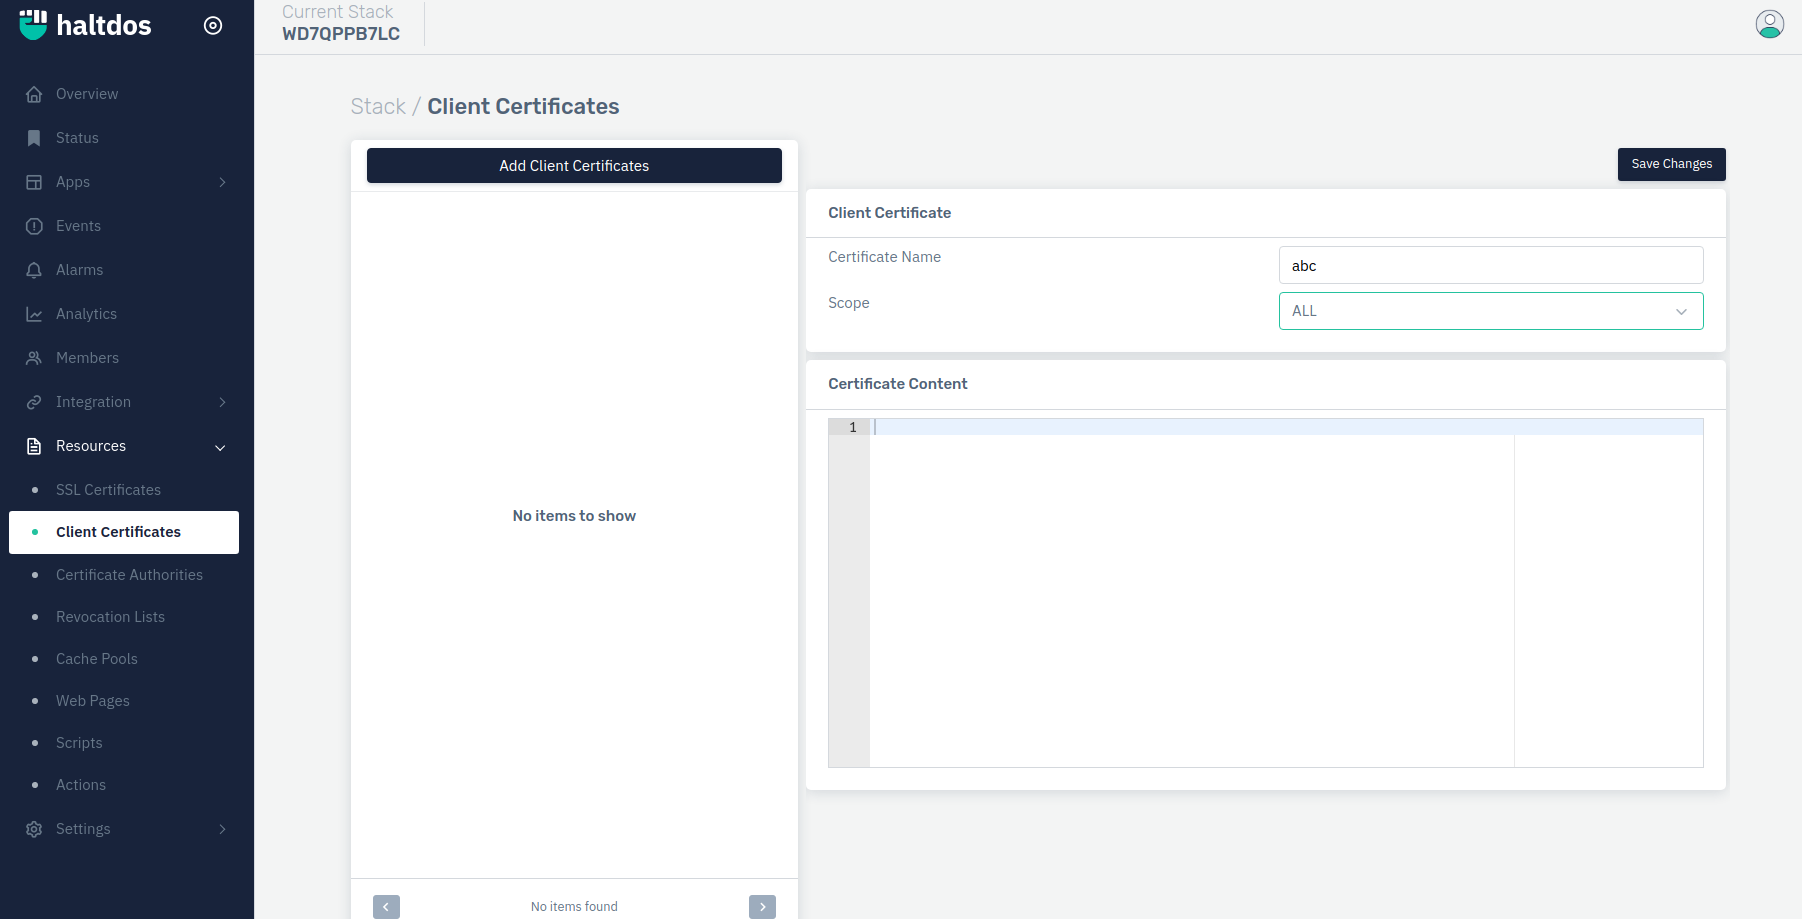This screenshot has height=919, width=1802.
Task: Click the Add Client Certificates button
Action: pyautogui.click(x=574, y=166)
